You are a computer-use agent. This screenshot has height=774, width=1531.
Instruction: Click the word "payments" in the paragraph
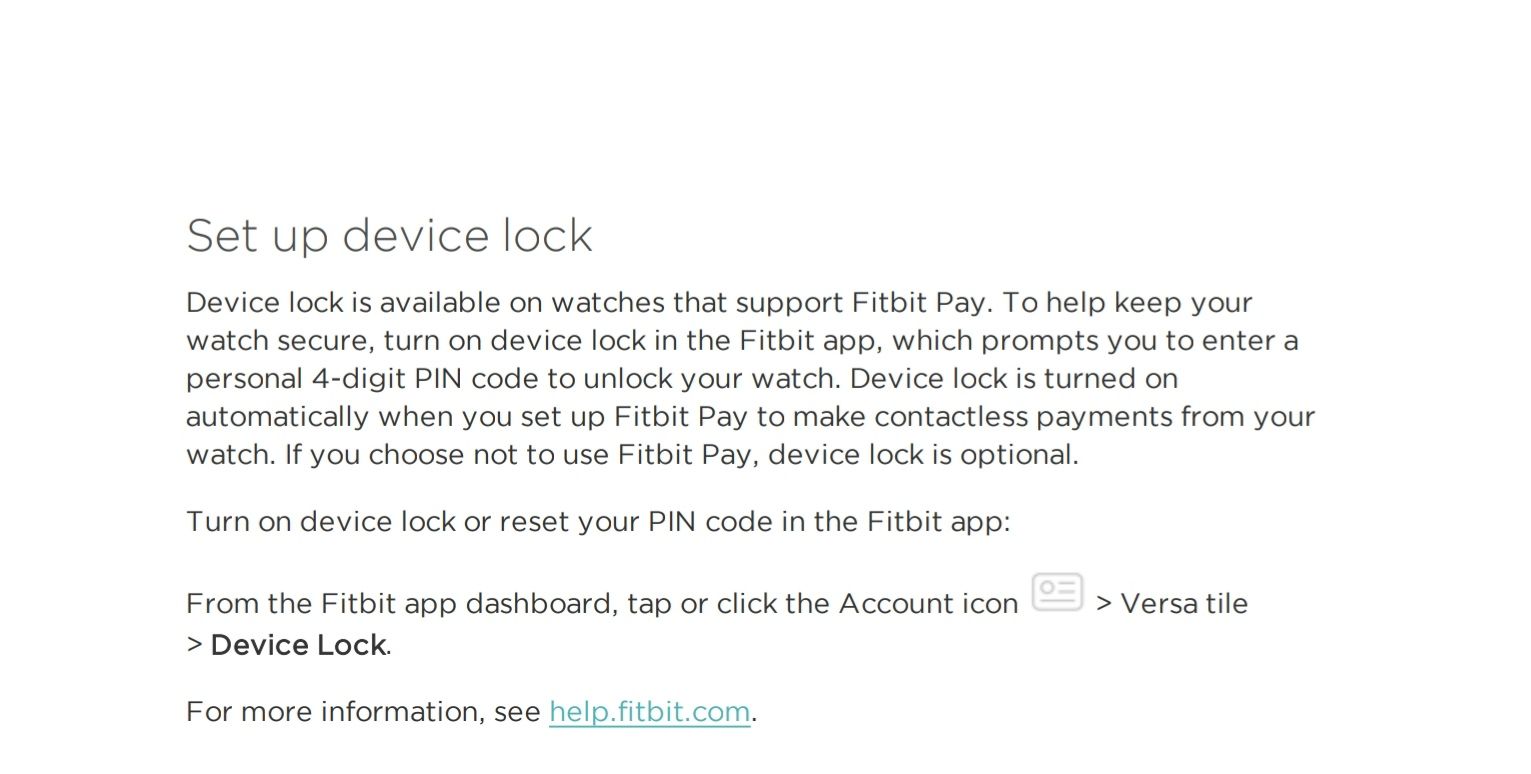(1105, 417)
